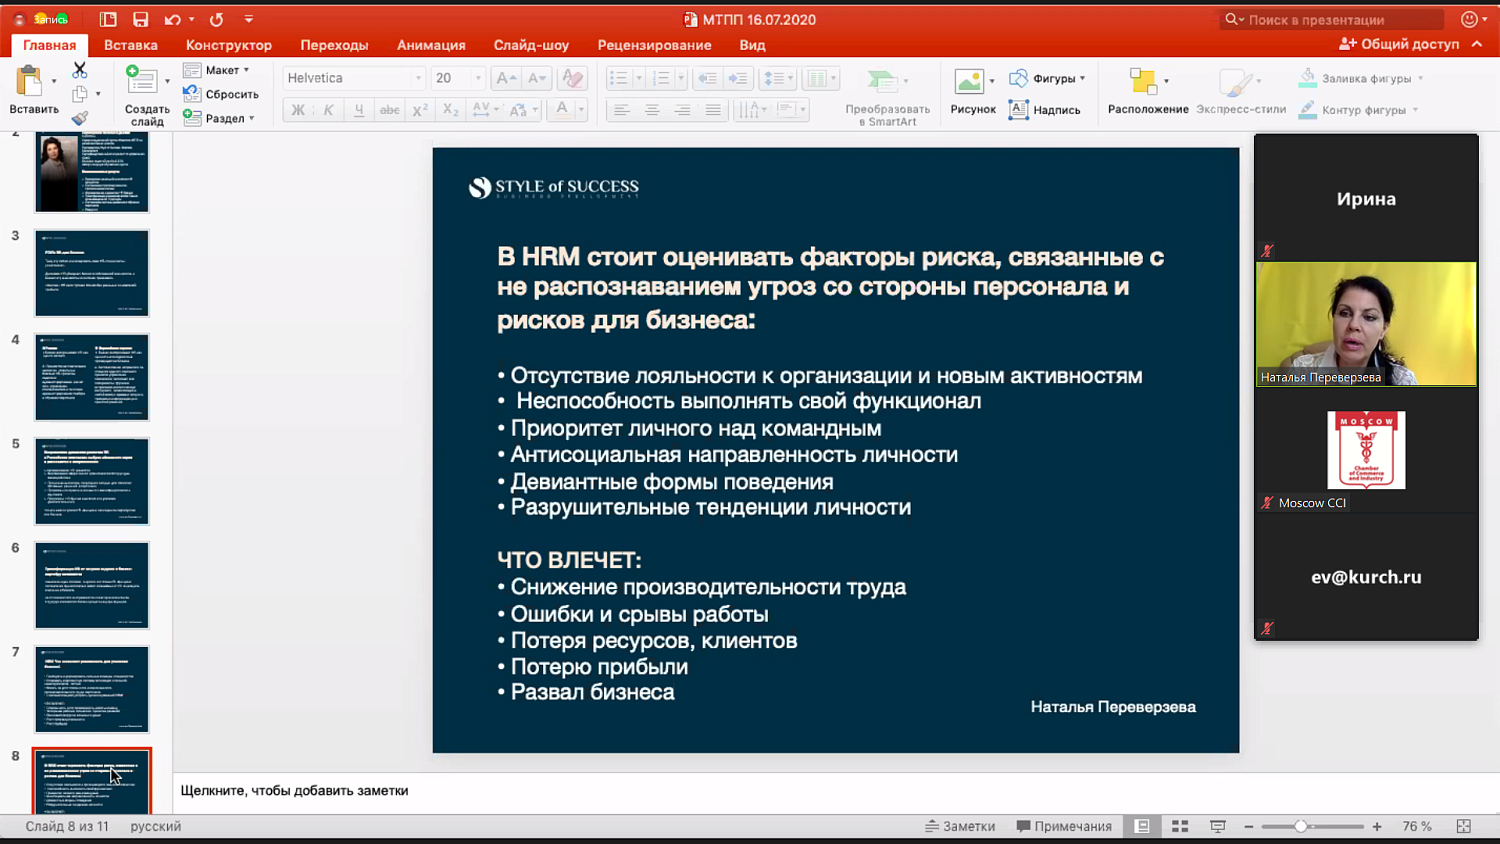Screen dimensions: 1500x844
Task: Click the smiley feedback icon
Action: (x=1469, y=19)
